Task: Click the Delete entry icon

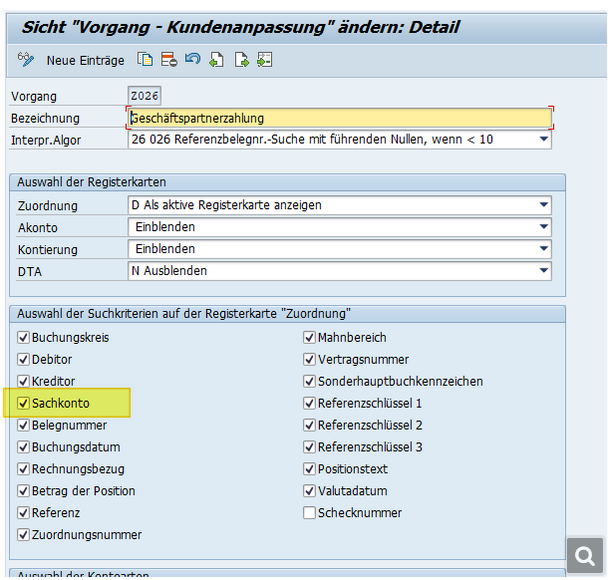Action: tap(169, 60)
